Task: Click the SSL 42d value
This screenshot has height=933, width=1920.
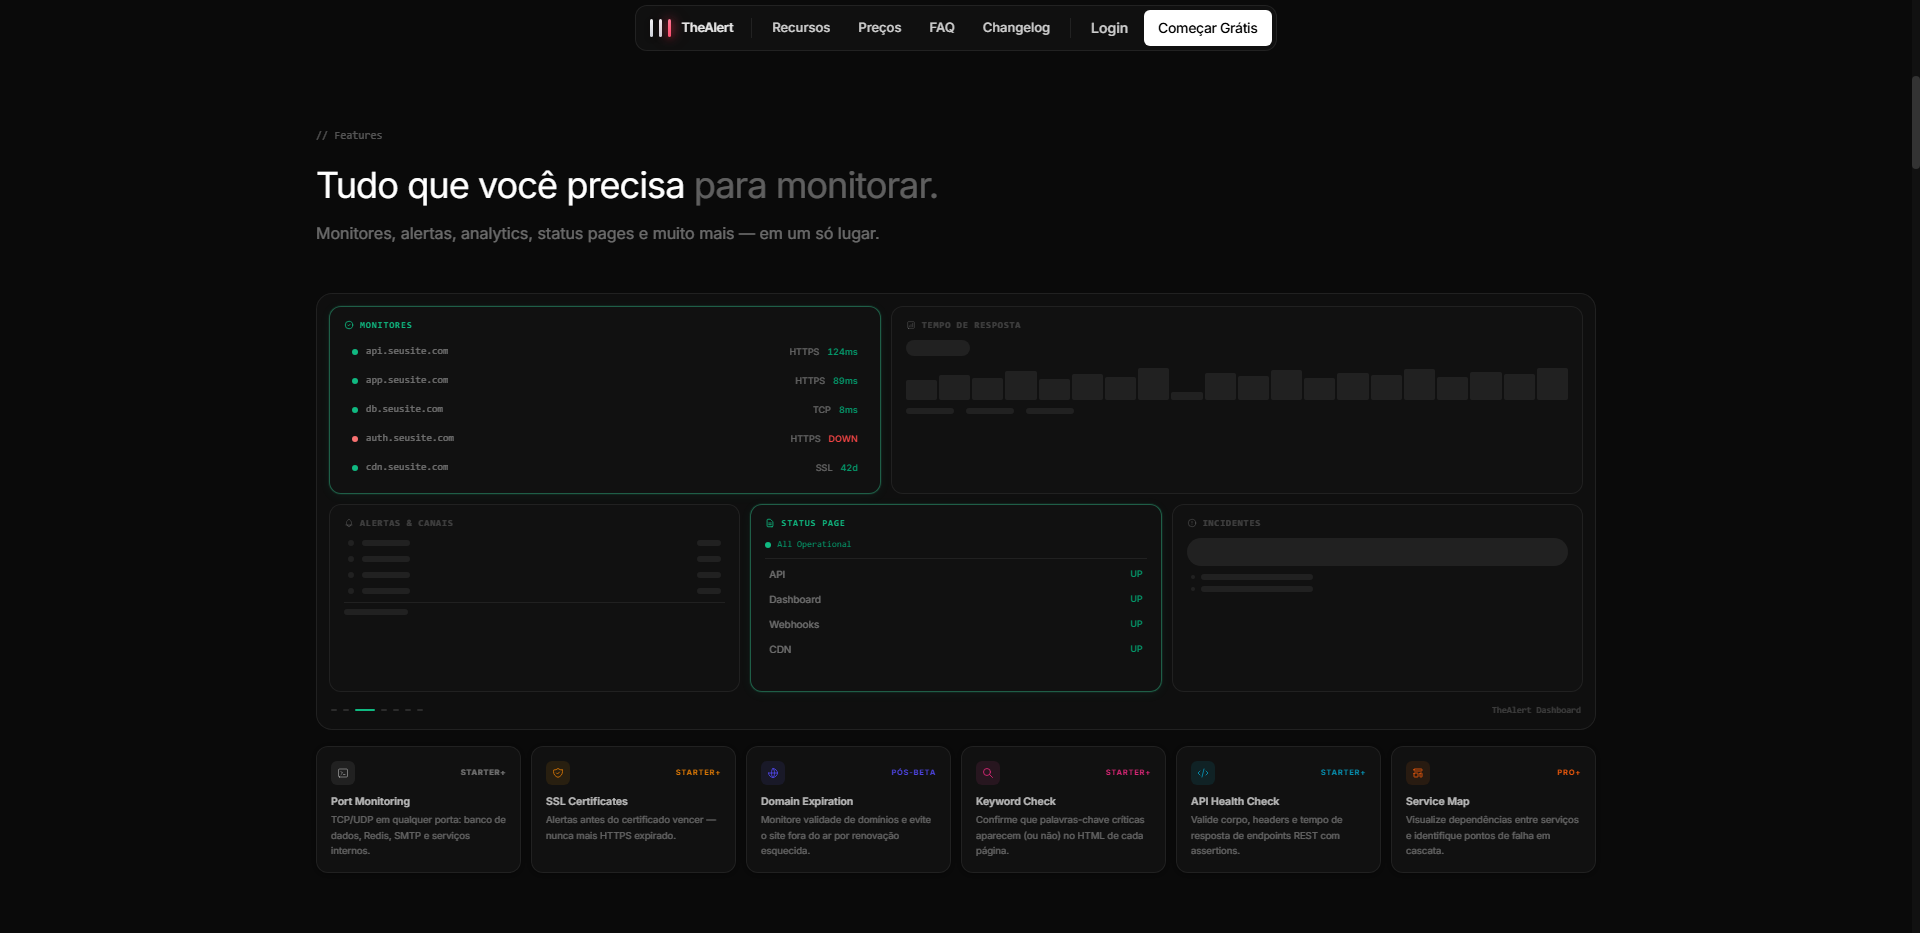Action: (848, 468)
